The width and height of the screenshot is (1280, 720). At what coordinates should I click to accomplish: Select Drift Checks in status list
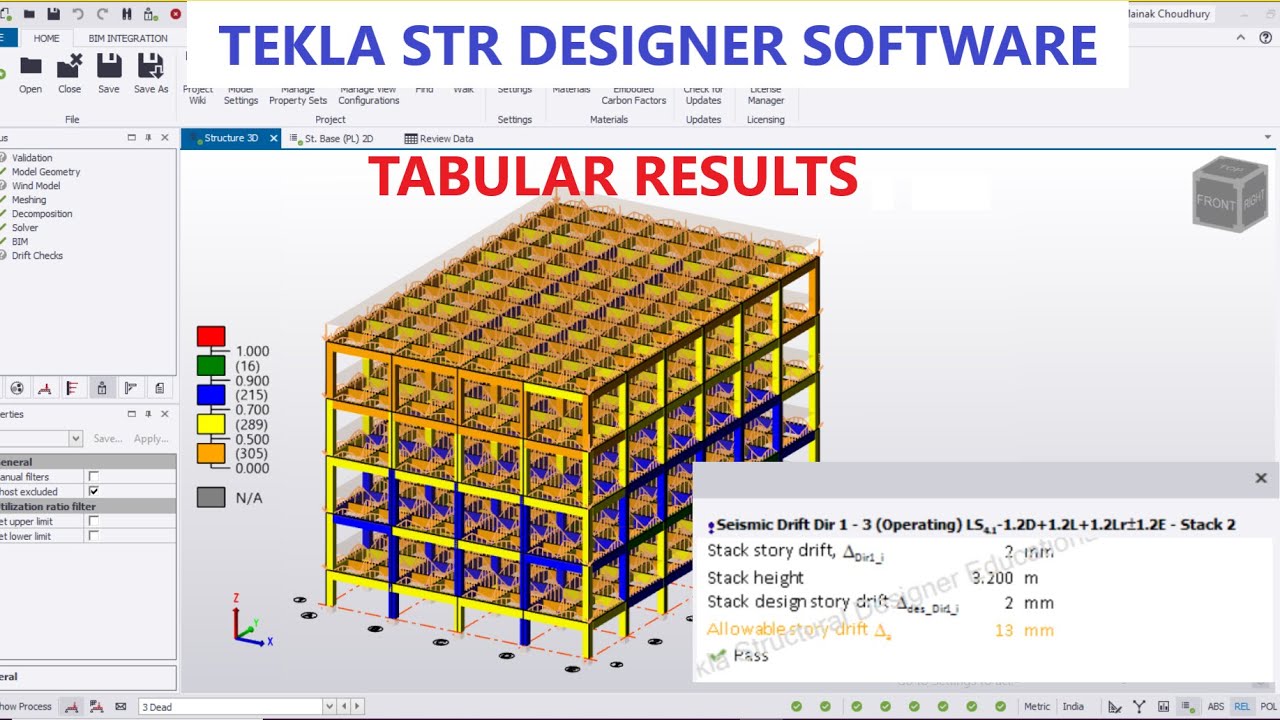click(x=37, y=255)
